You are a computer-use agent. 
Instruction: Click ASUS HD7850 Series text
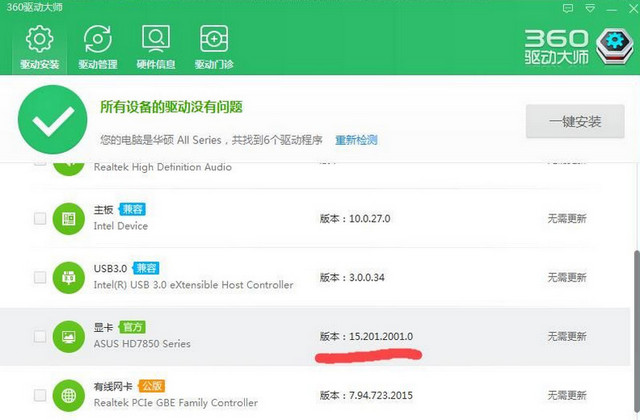click(x=142, y=344)
